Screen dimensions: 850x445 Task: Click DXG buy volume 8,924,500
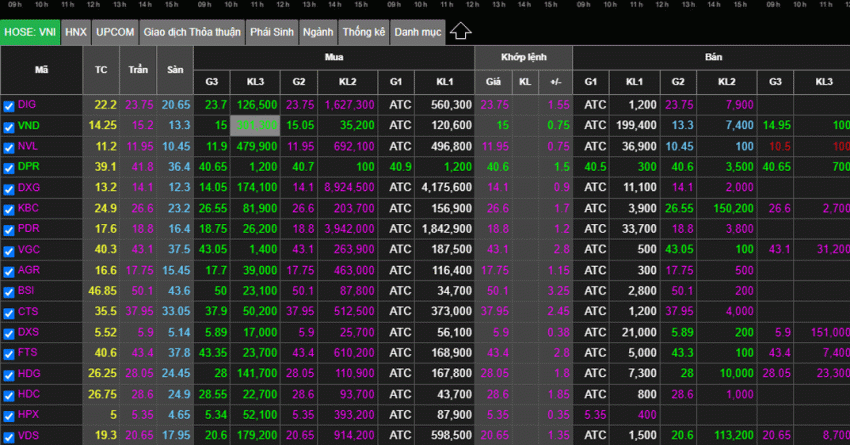pyautogui.click(x=350, y=188)
